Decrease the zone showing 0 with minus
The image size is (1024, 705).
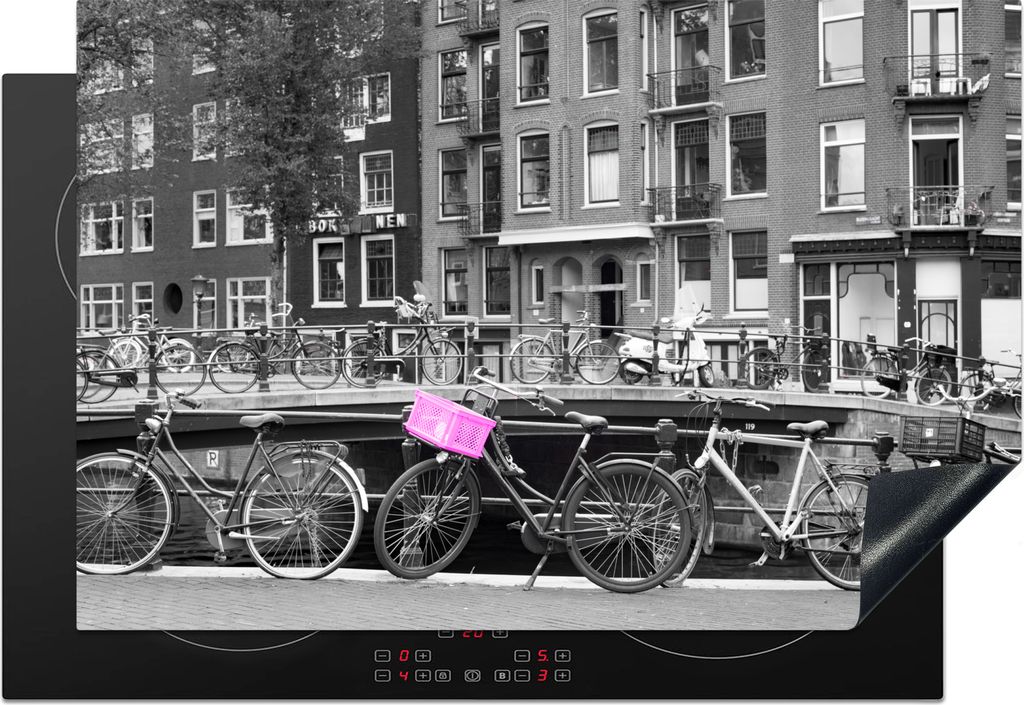pyautogui.click(x=383, y=656)
